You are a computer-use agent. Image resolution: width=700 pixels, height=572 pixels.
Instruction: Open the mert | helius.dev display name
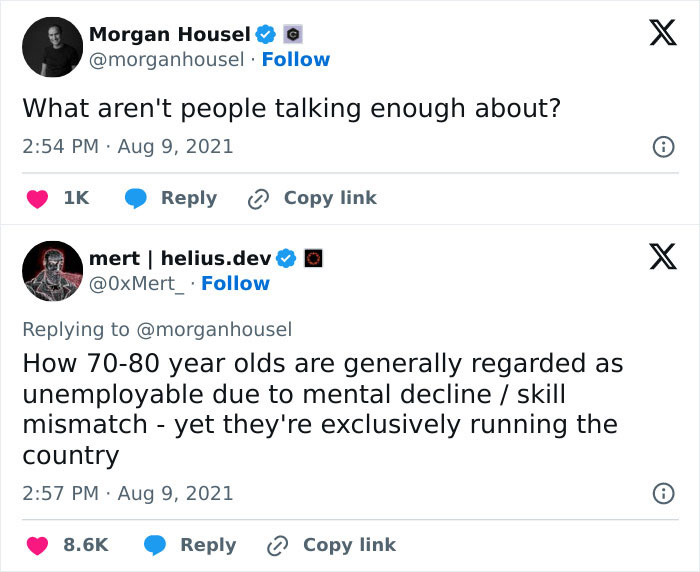180,259
